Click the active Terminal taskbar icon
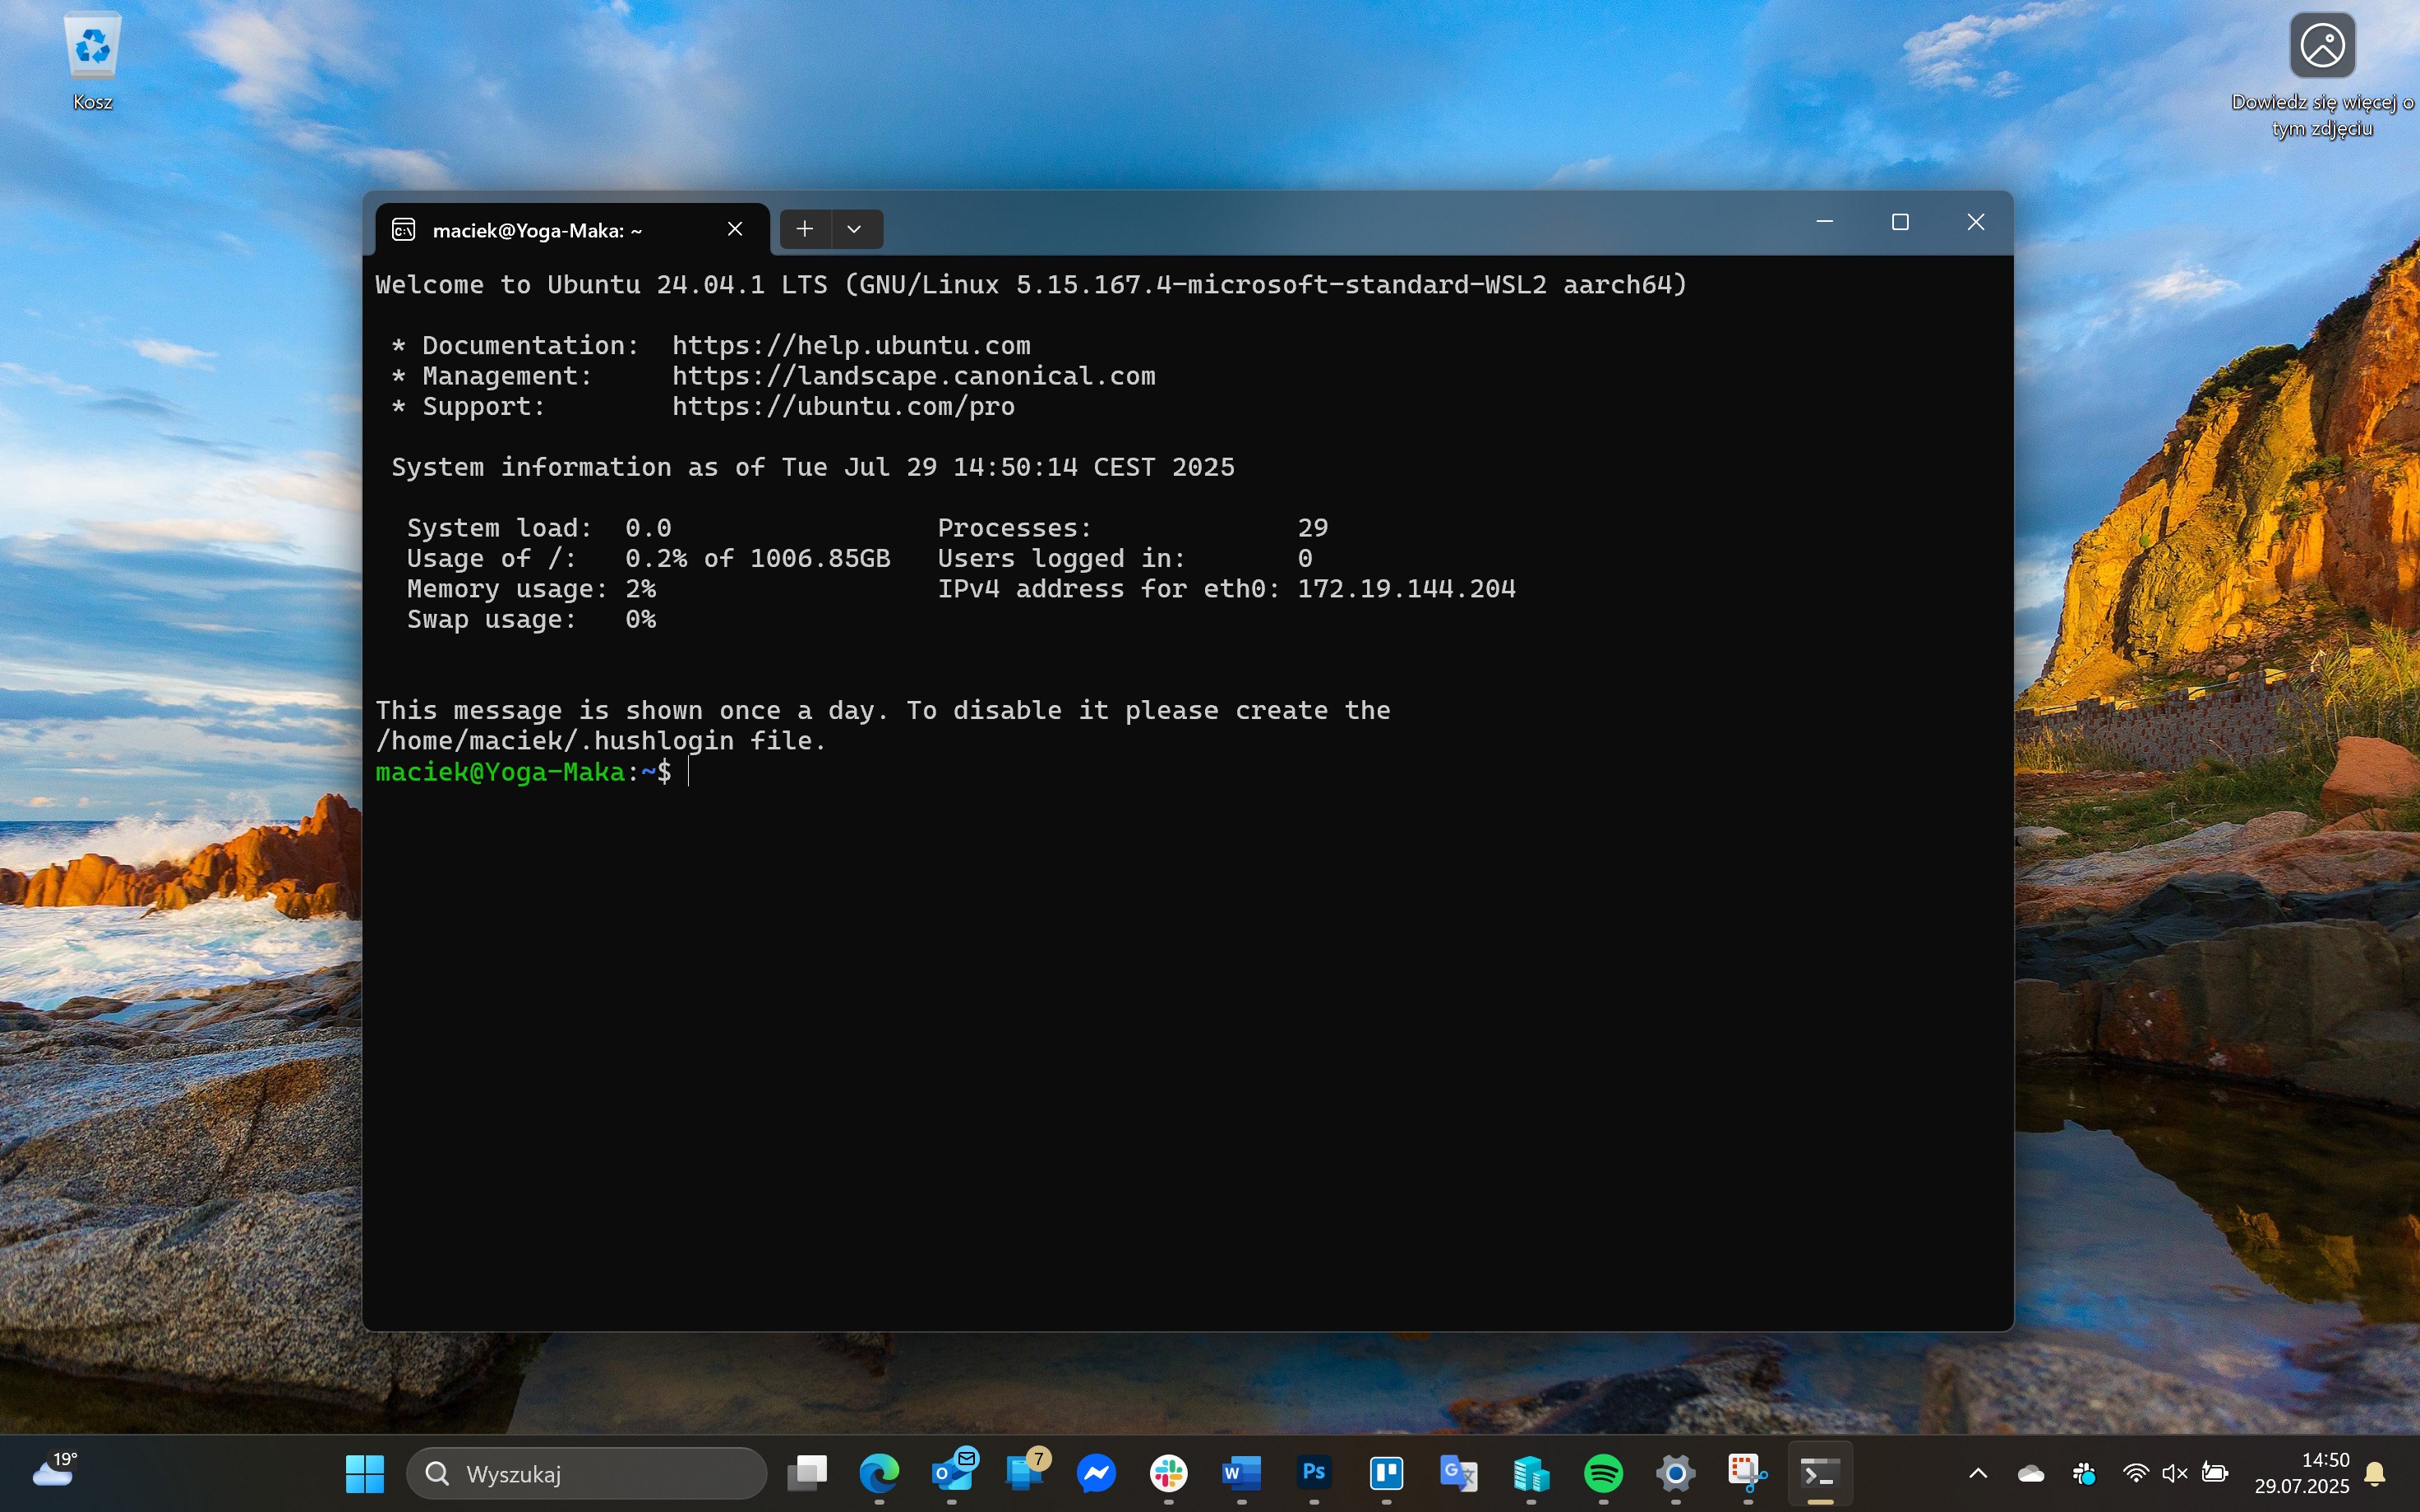2420x1512 pixels. click(x=1820, y=1474)
